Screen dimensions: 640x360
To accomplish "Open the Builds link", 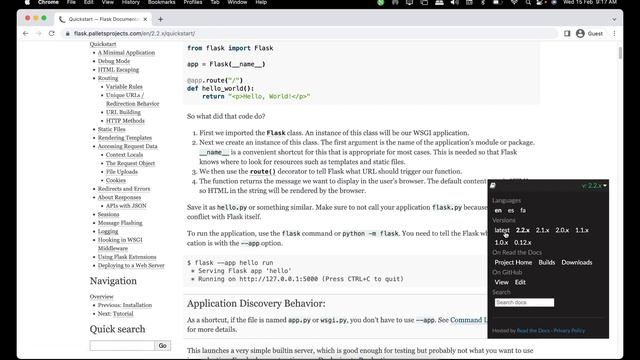I will (547, 262).
